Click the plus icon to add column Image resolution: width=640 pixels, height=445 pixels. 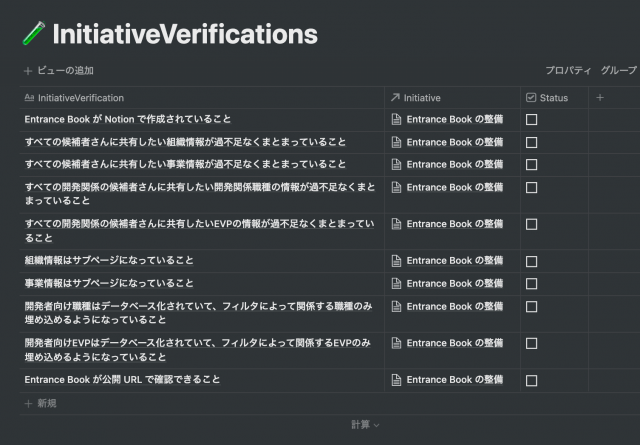[600, 98]
